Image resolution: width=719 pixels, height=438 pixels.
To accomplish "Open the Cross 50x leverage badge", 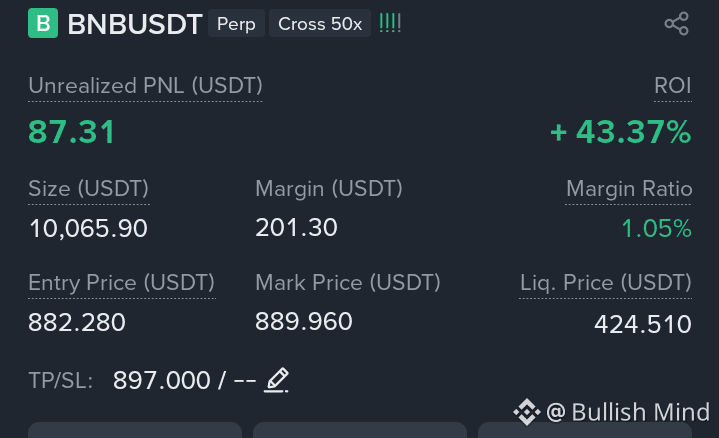I will 320,23.
